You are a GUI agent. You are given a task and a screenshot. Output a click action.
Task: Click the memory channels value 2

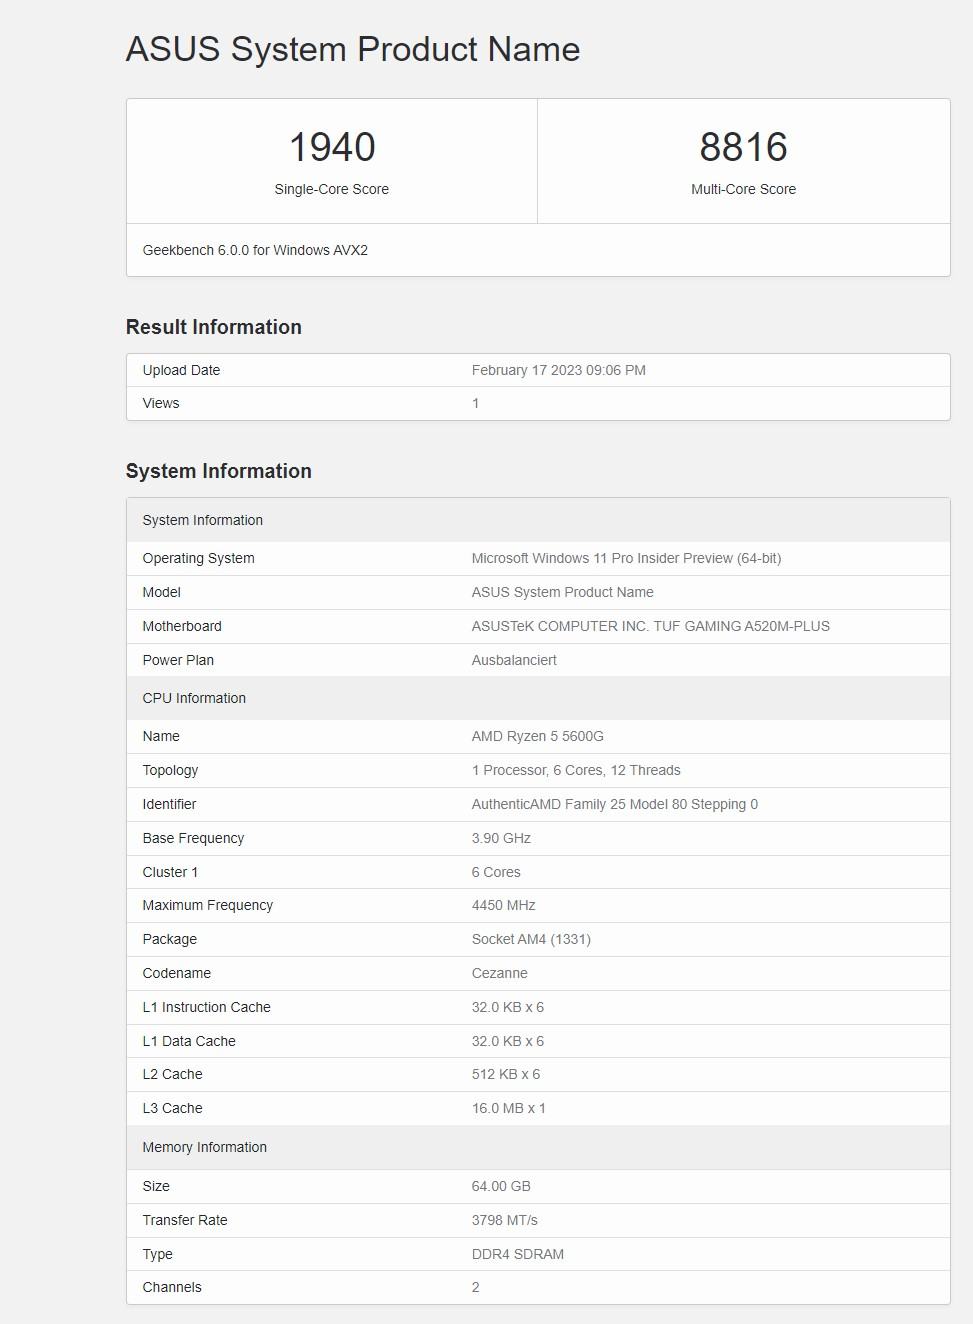[x=475, y=1287]
